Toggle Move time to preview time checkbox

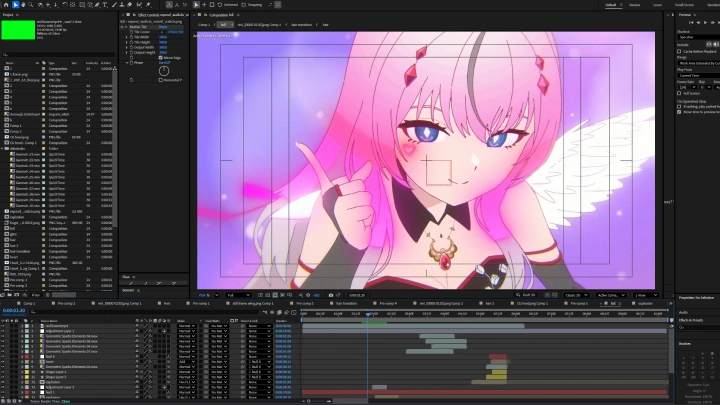[679, 112]
